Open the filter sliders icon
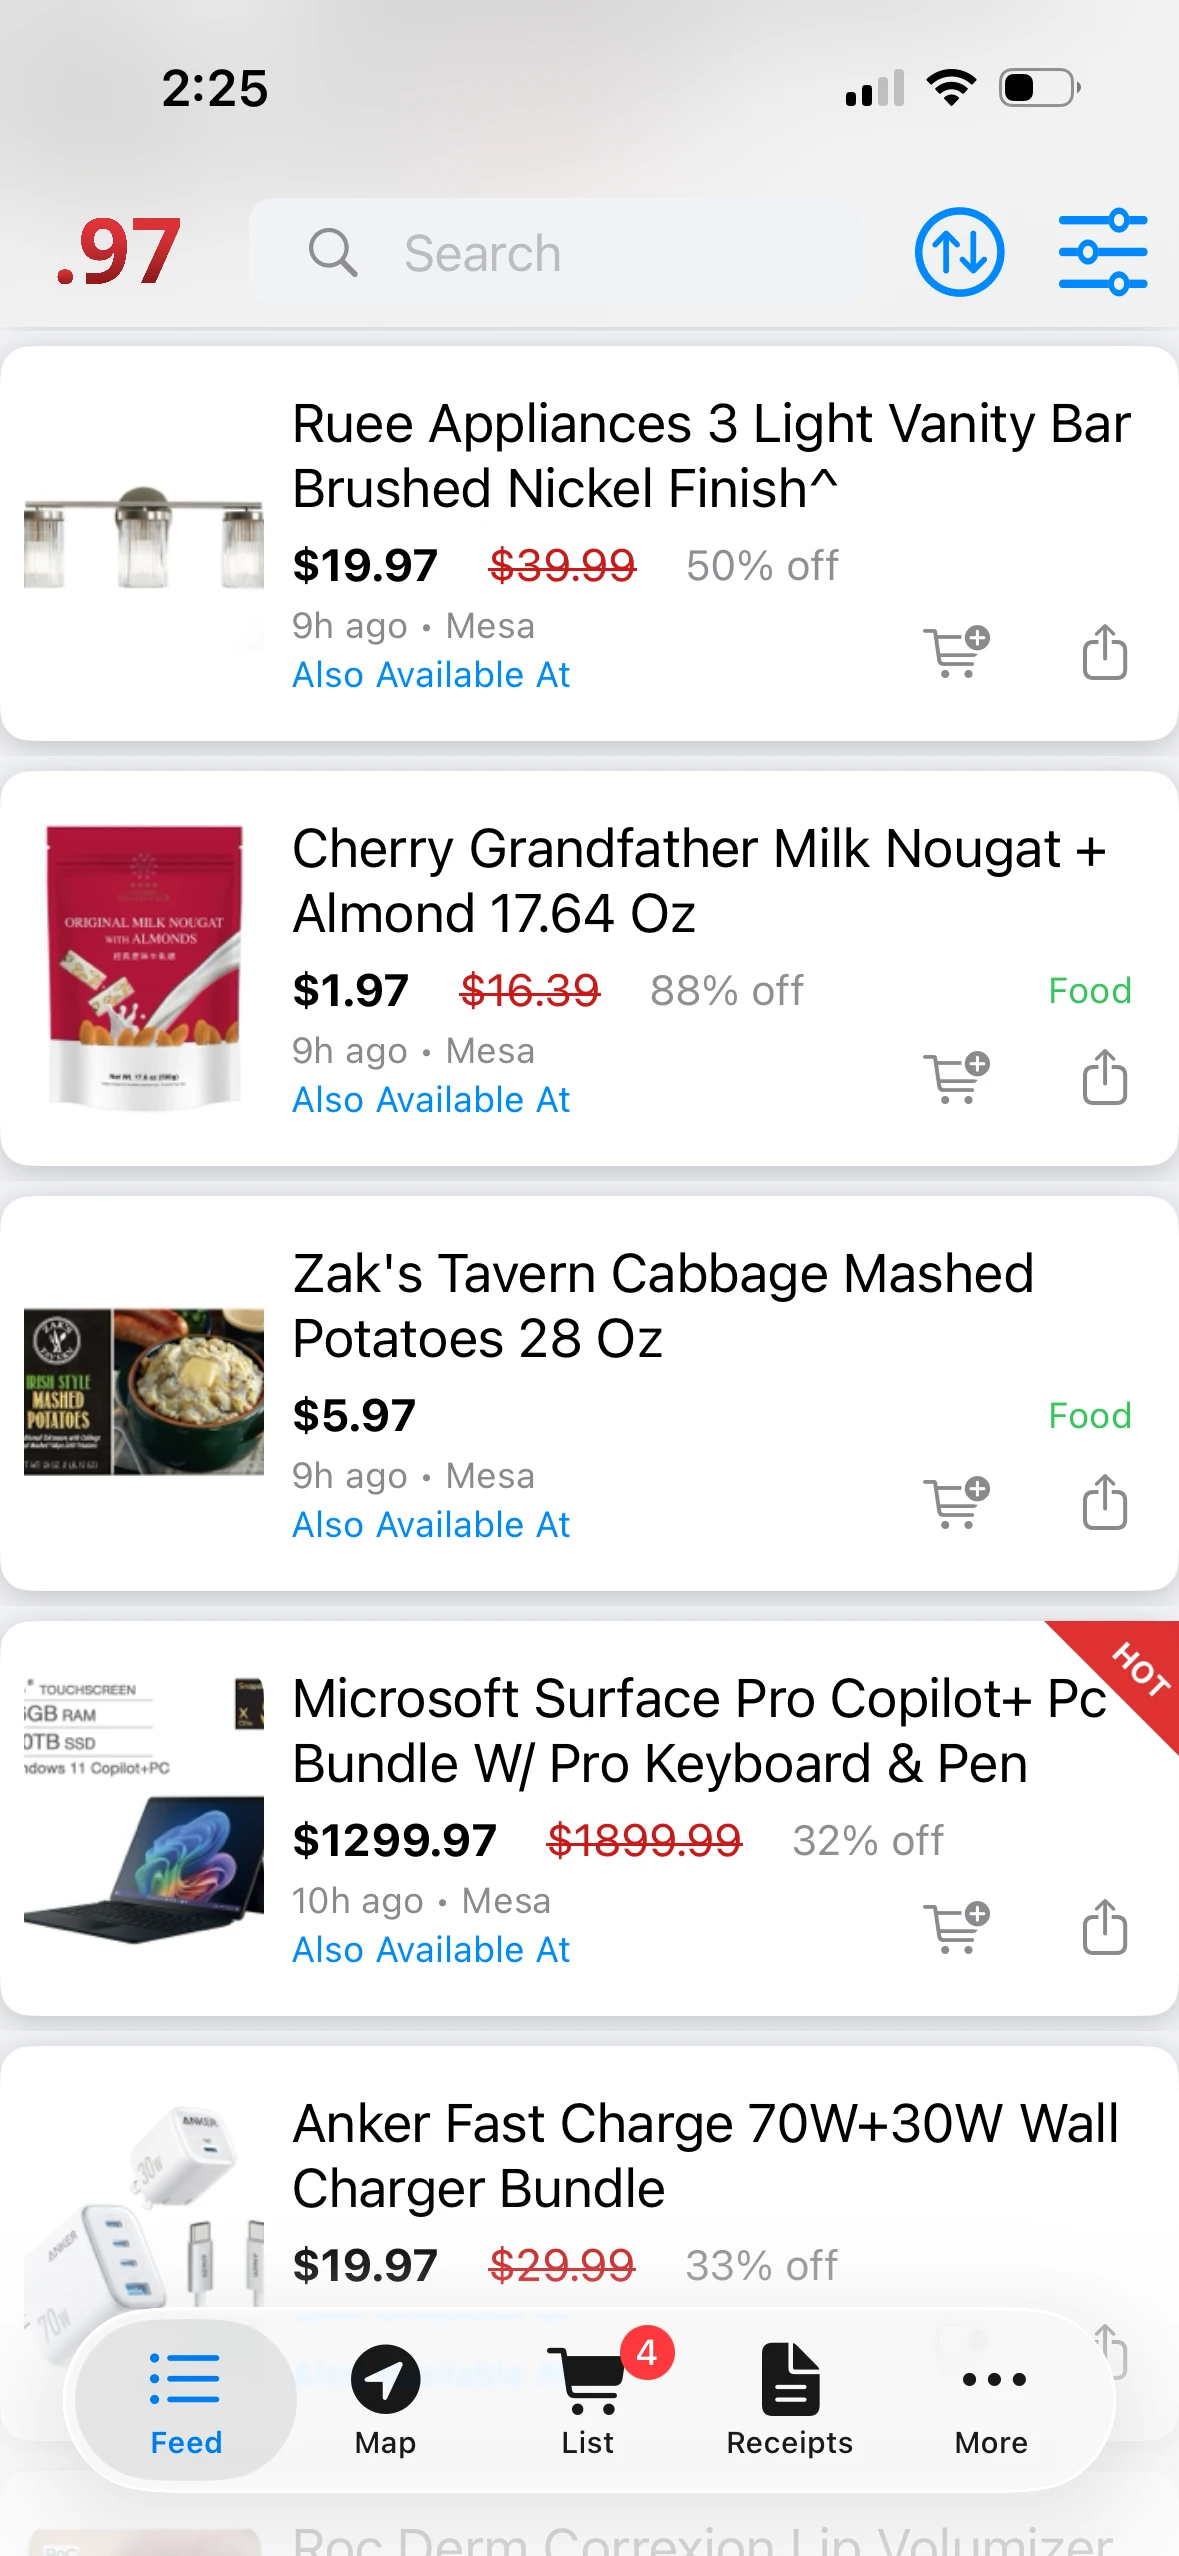Viewport: 1179px width, 2556px height. pos(1103,252)
